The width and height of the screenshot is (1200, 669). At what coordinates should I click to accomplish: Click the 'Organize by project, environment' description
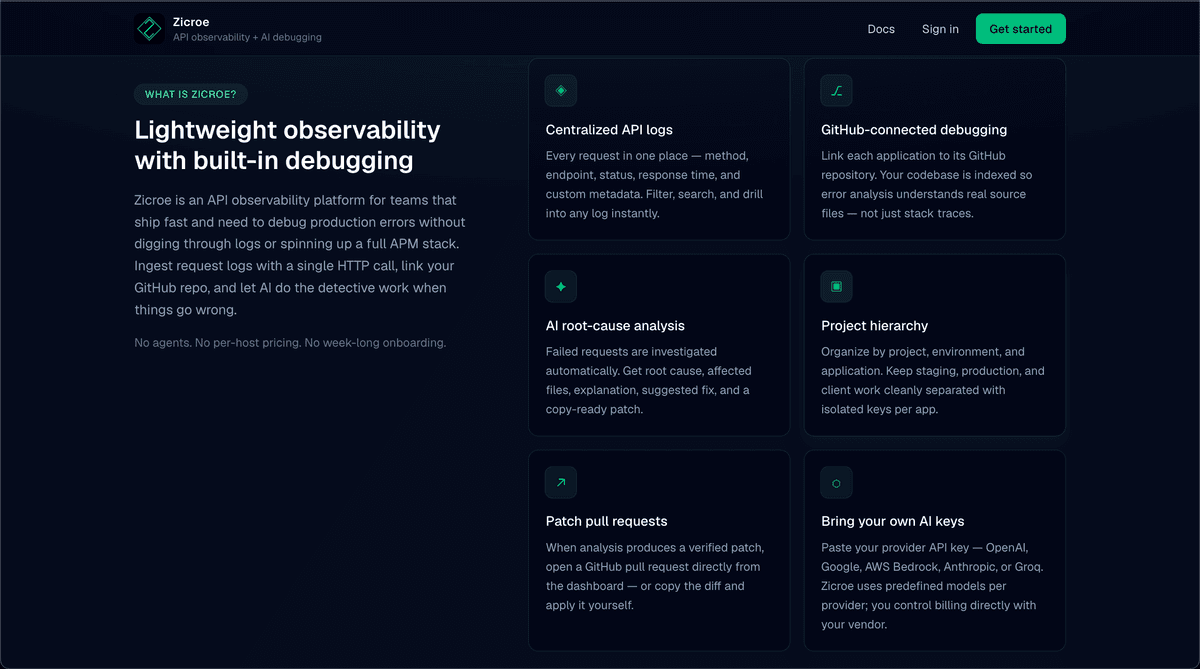click(x=933, y=381)
